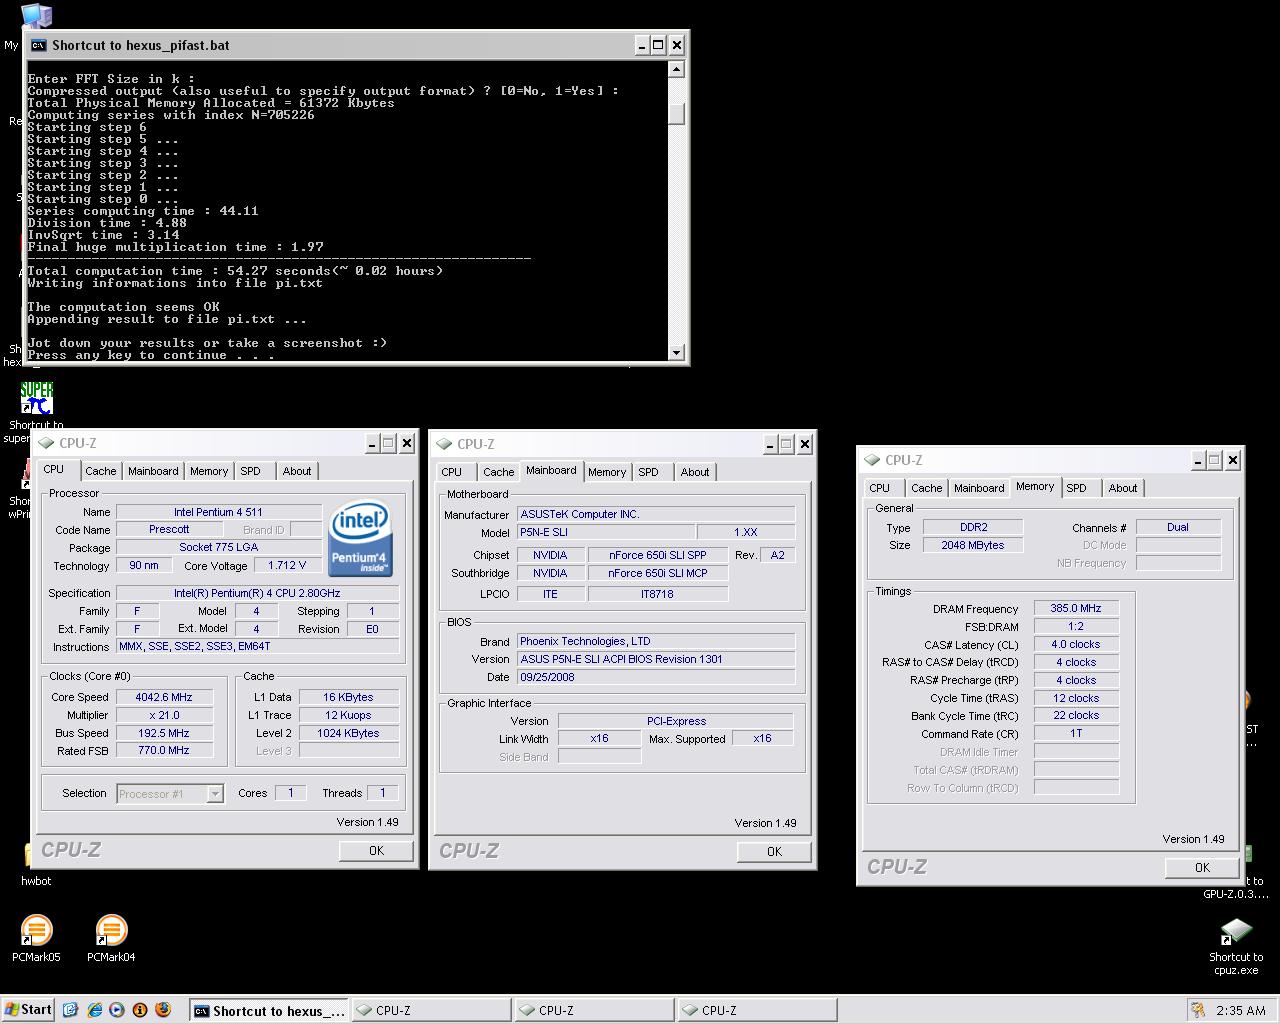Launch Windows Media Player from quick launch
Screen dimensions: 1280x1024
(x=117, y=1010)
